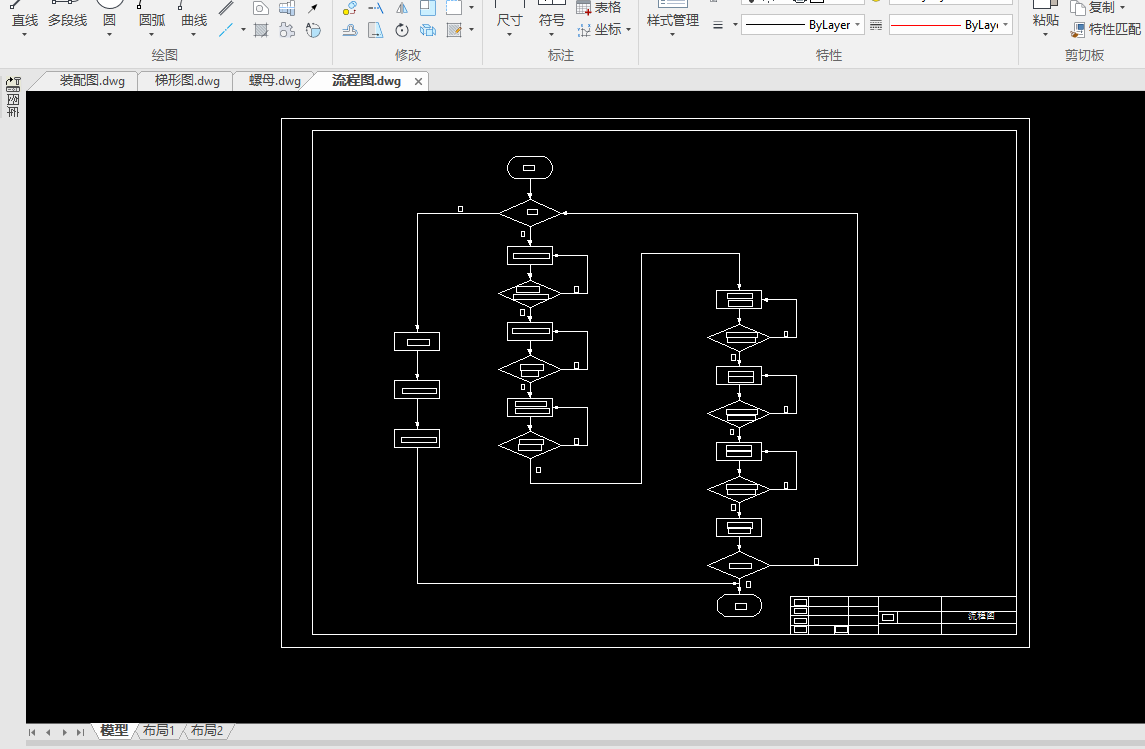This screenshot has width=1145, height=749.
Task: Jump to the last layout tab arrow
Action: click(80, 731)
